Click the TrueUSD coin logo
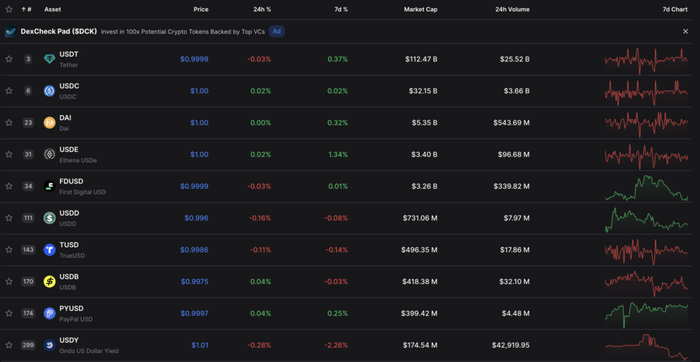This screenshot has height=362, width=700. pos(49,250)
